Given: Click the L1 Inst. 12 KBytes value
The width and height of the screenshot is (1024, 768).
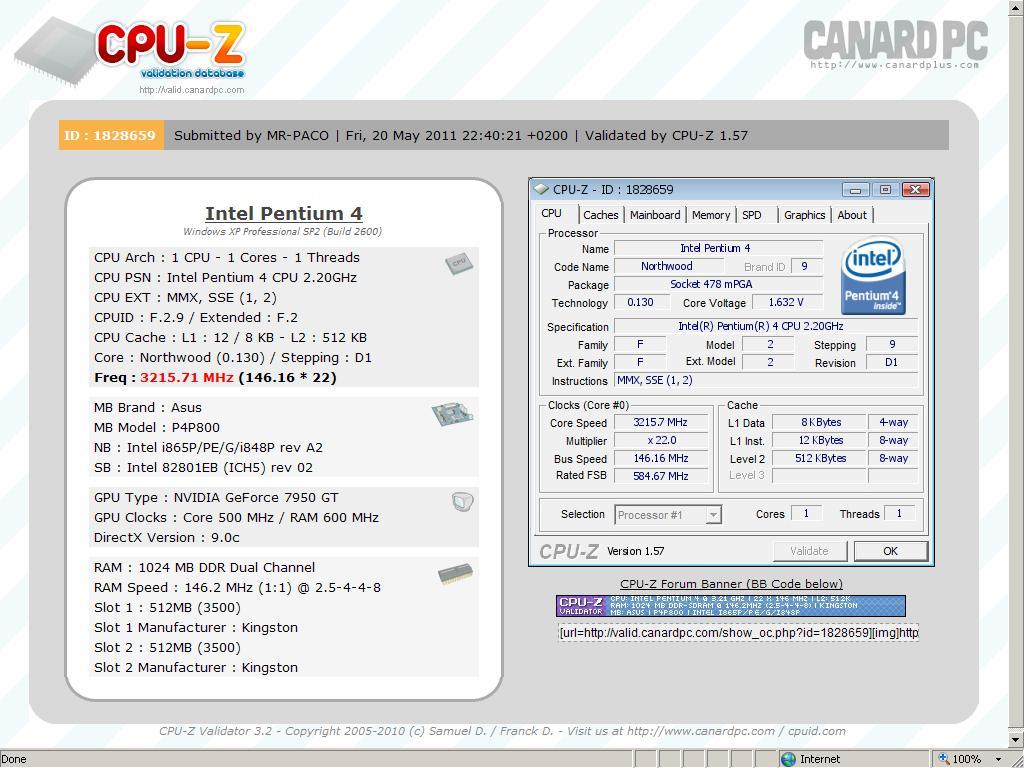Looking at the screenshot, I should [820, 441].
